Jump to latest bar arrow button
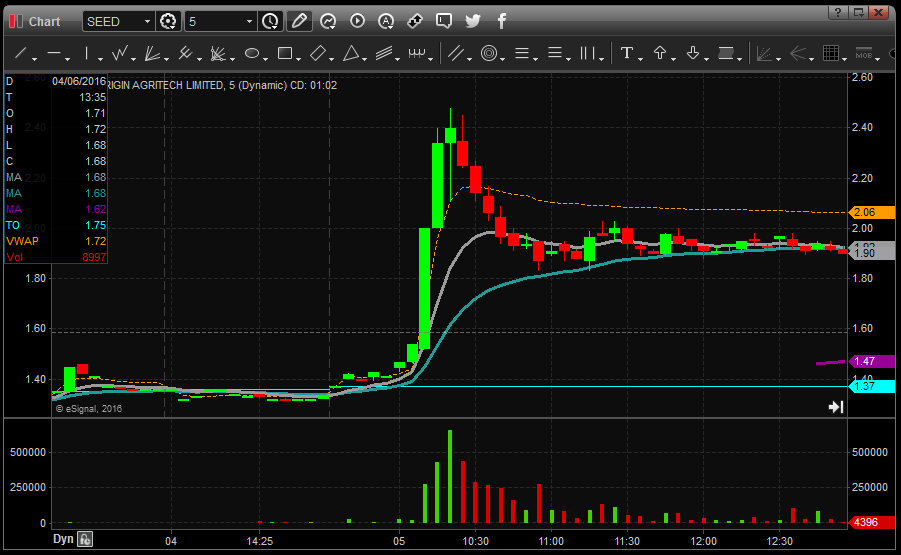This screenshot has height=555, width=901. (x=836, y=407)
